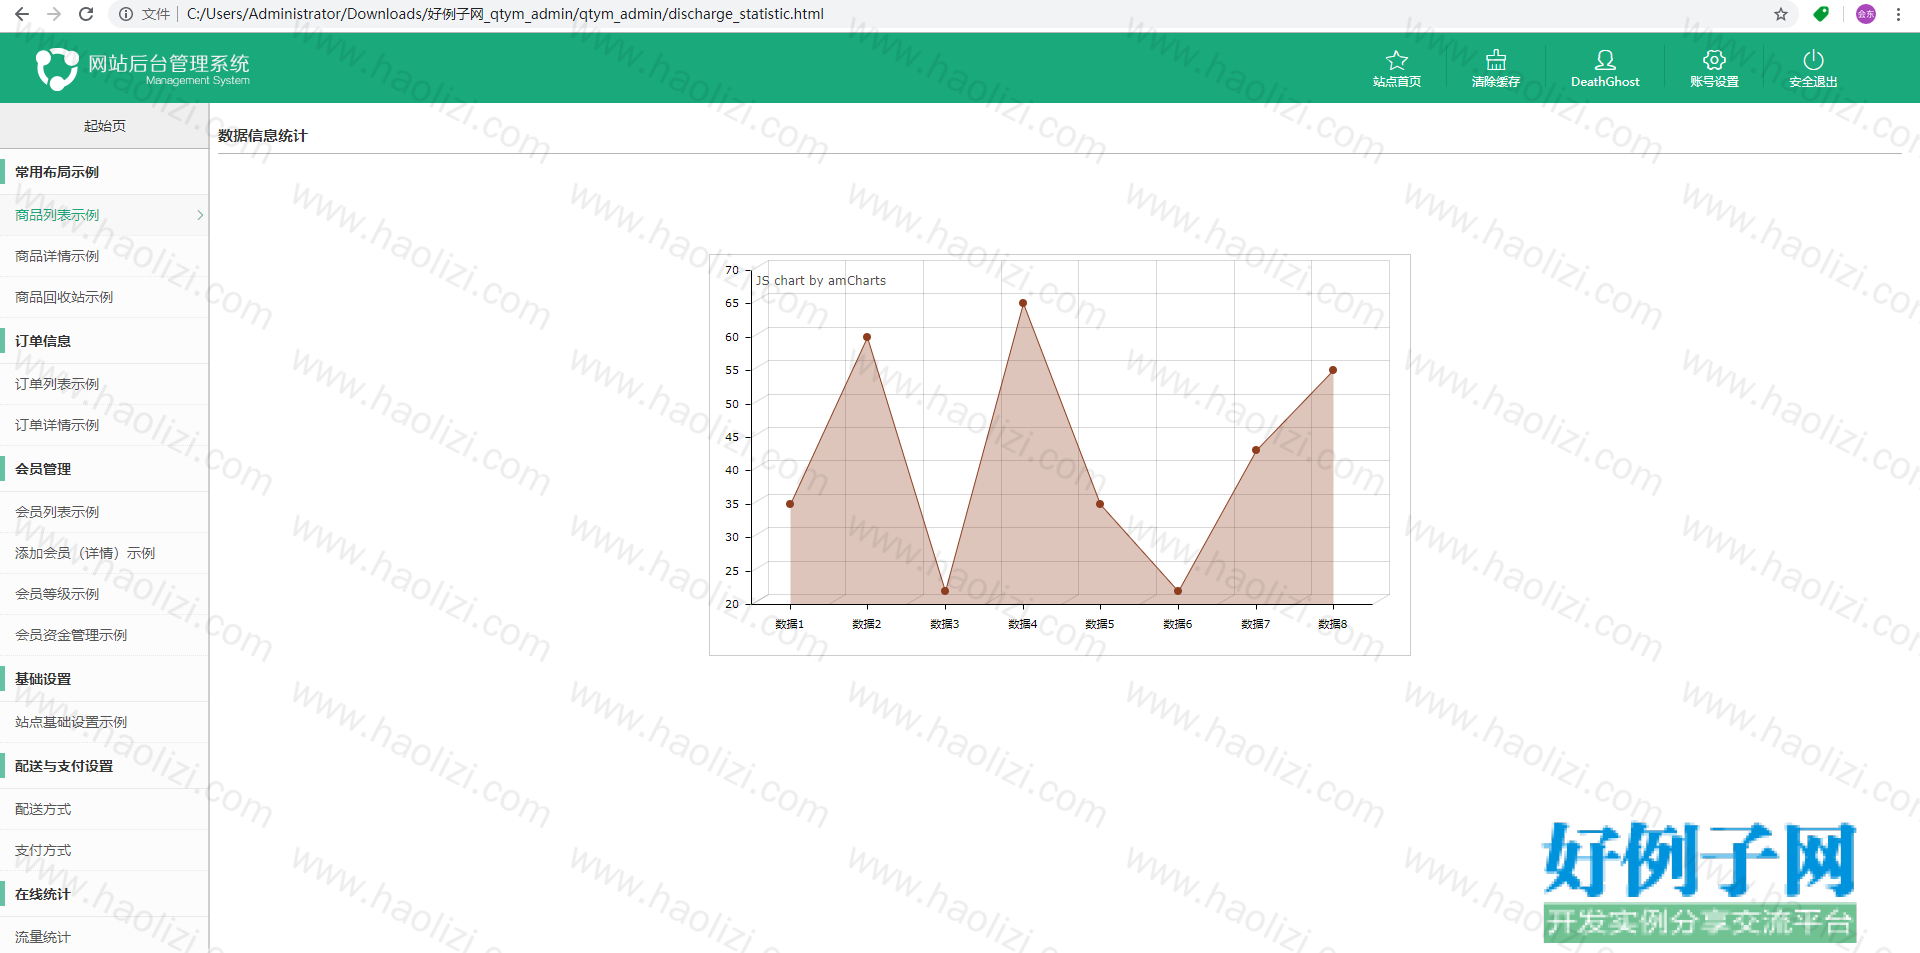
Task: Click the browser address bar URL
Action: click(505, 14)
